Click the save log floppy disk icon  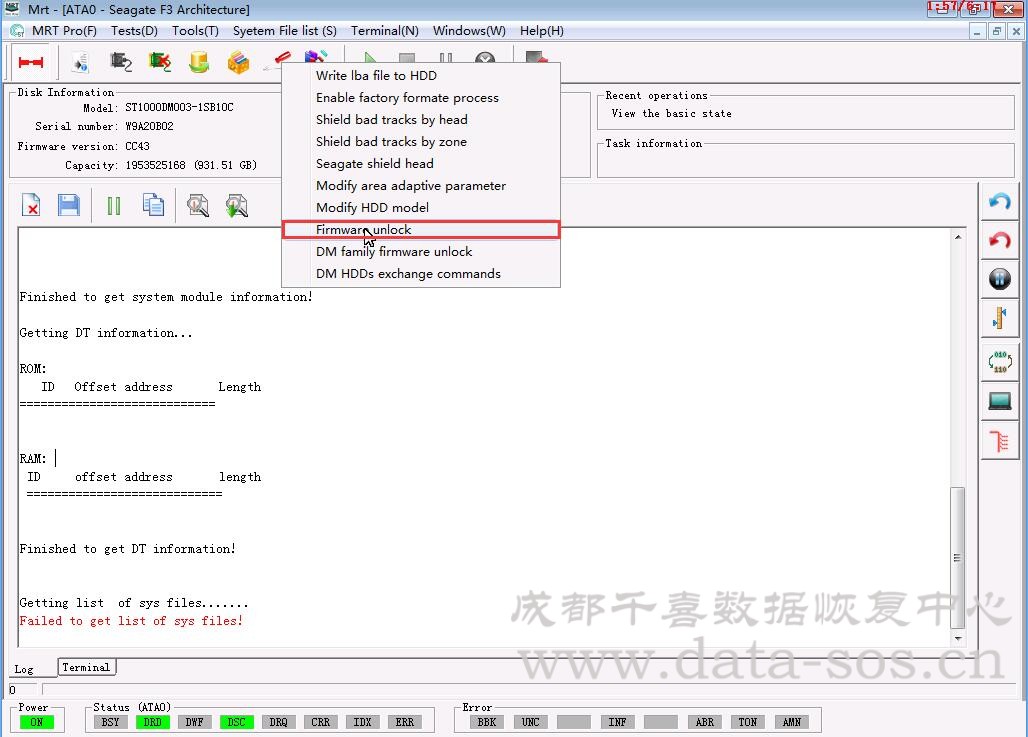68,206
